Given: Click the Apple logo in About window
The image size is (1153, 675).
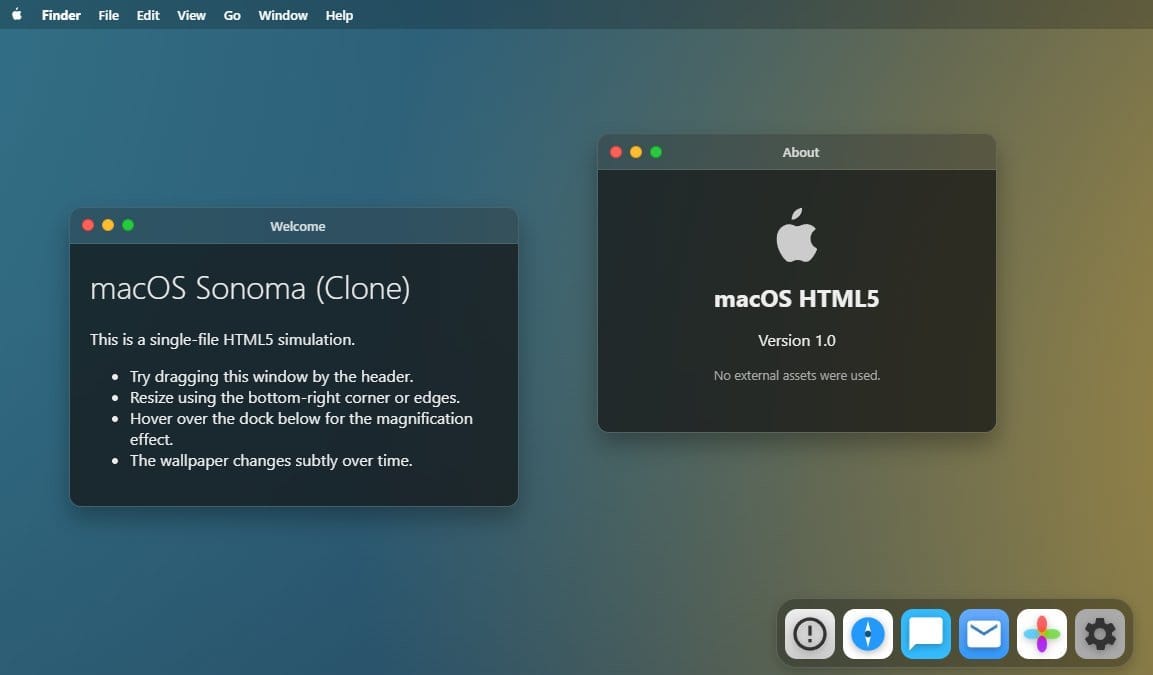Looking at the screenshot, I should coord(797,235).
